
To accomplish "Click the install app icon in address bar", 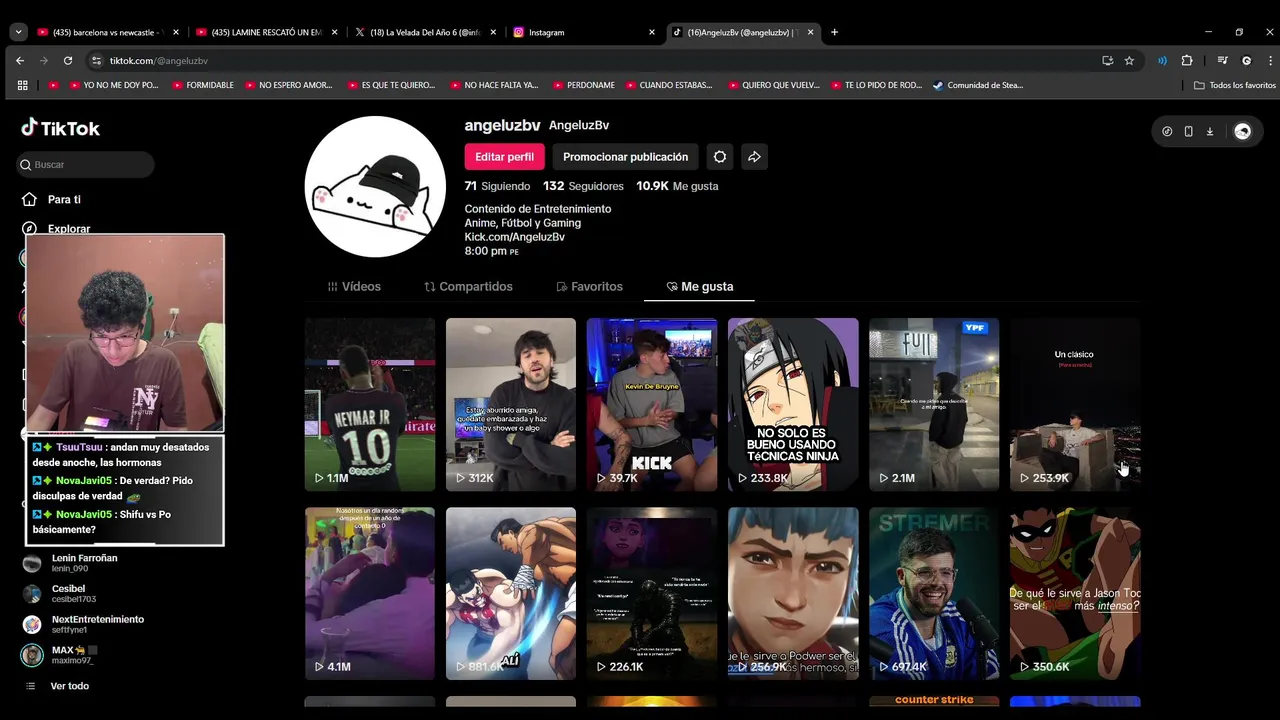I will tap(1107, 61).
